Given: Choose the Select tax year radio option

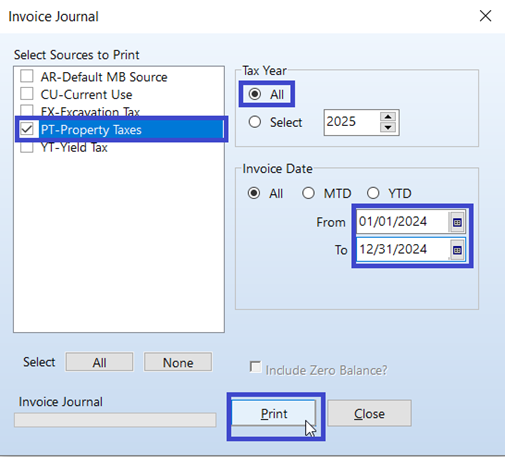Looking at the screenshot, I should 255,122.
